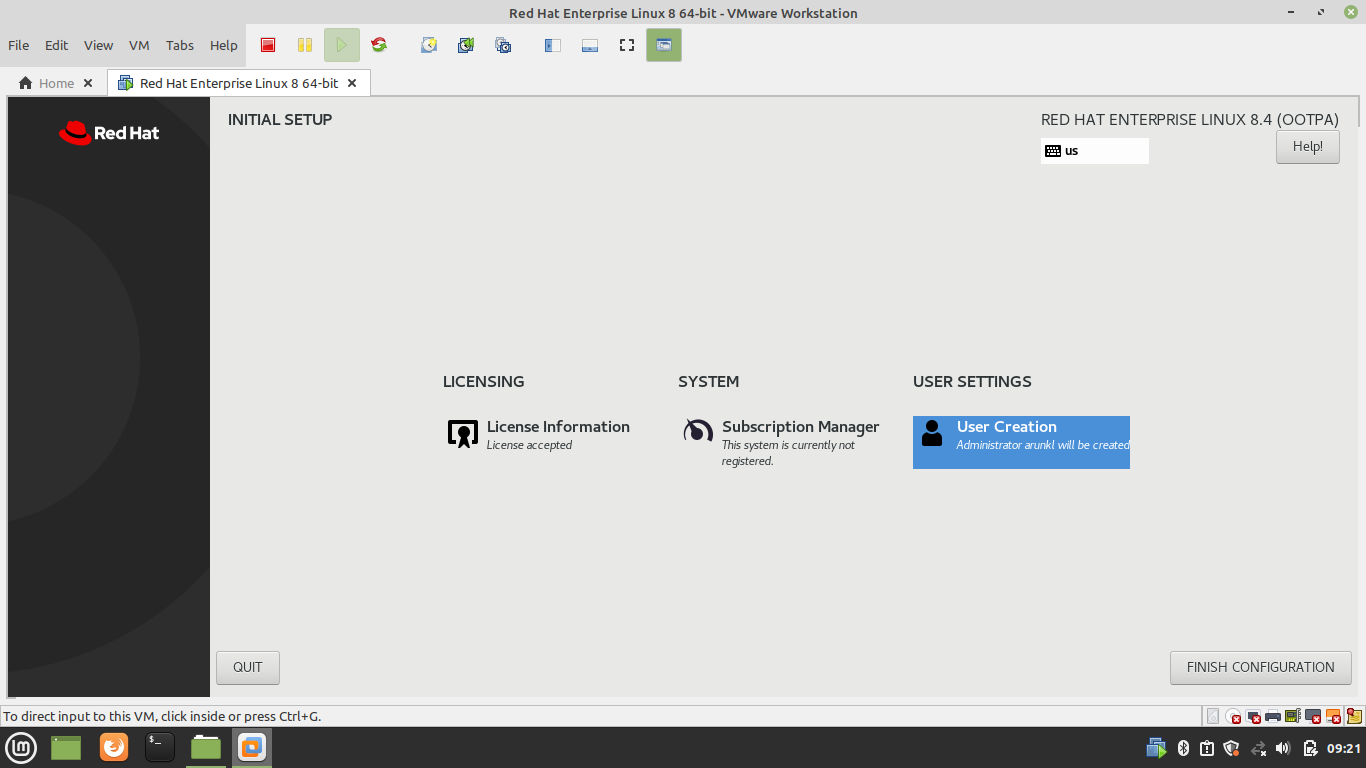Open the Linux Mint start menu
This screenshot has width=1366, height=768.
(x=22, y=747)
